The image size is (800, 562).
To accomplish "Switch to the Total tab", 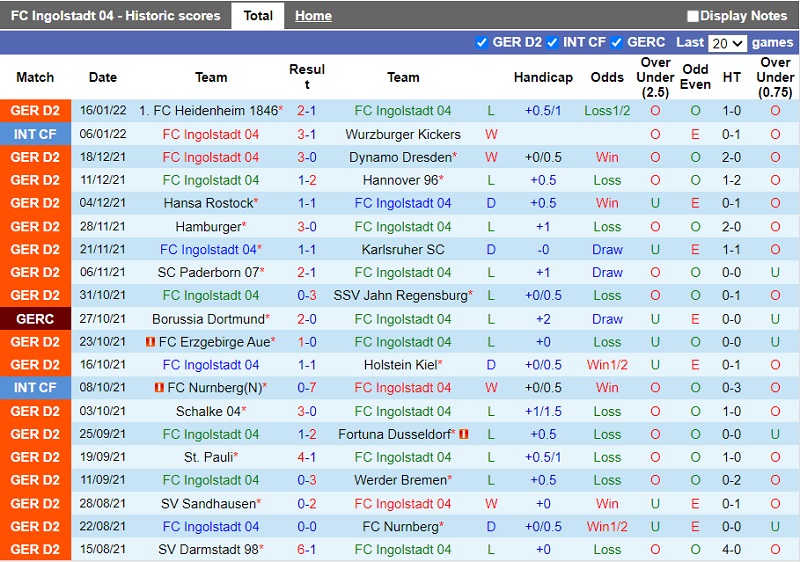I will pyautogui.click(x=258, y=16).
